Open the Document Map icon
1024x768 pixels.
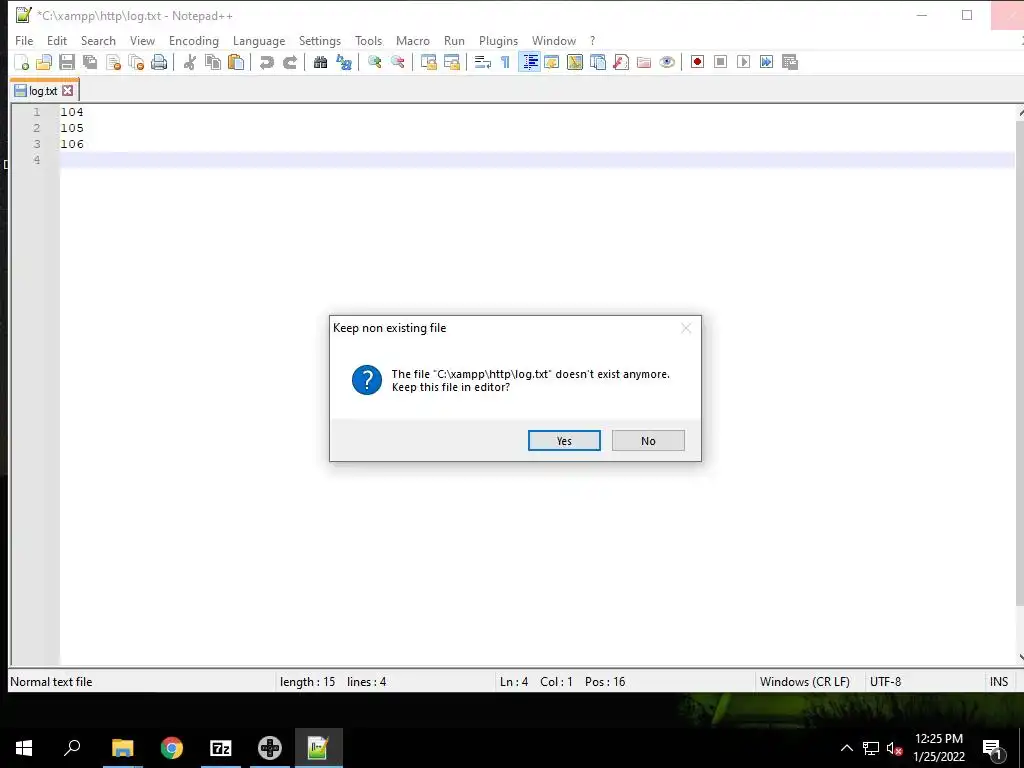[x=575, y=62]
